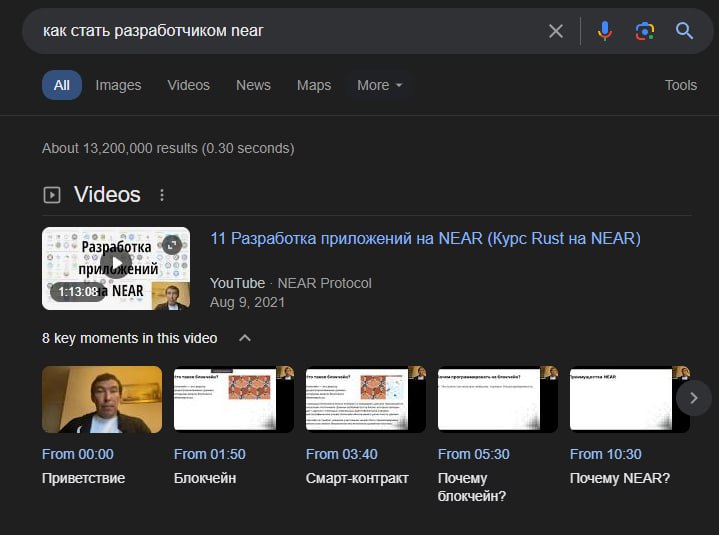Open Google Lens image search

[x=644, y=31]
